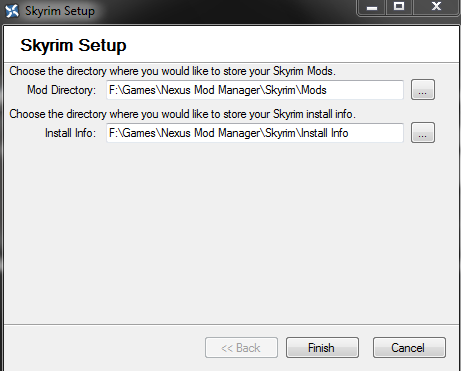Click the 'Mod Directory:' label
This screenshot has height=371, width=461.
click(61, 90)
